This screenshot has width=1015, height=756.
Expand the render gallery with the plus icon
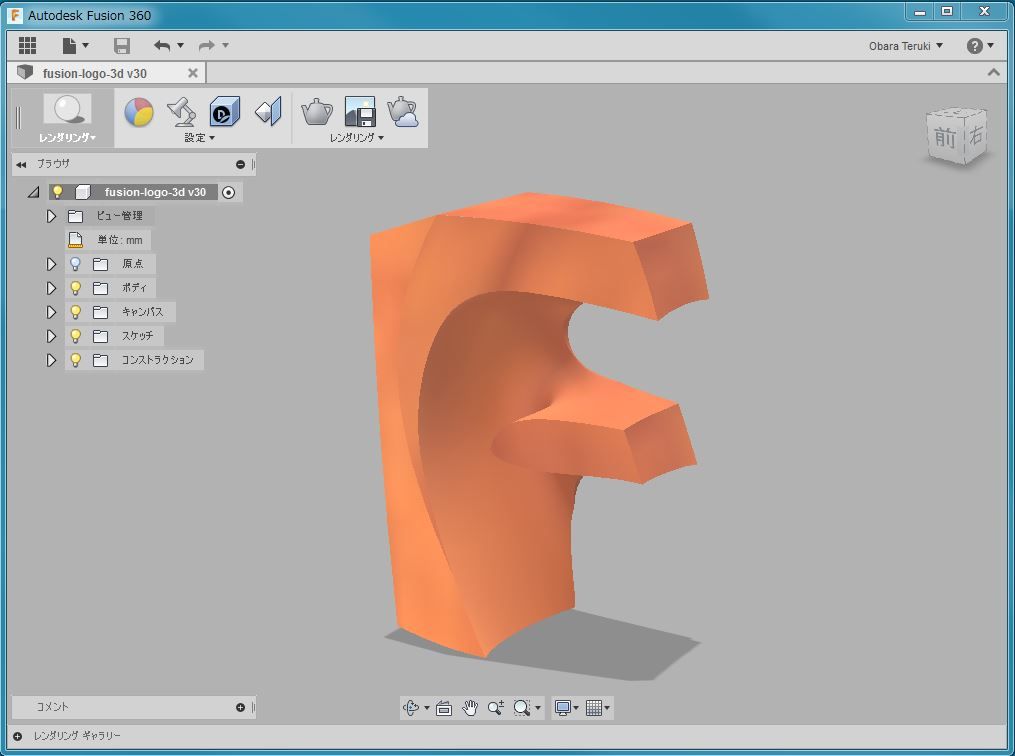(x=17, y=736)
